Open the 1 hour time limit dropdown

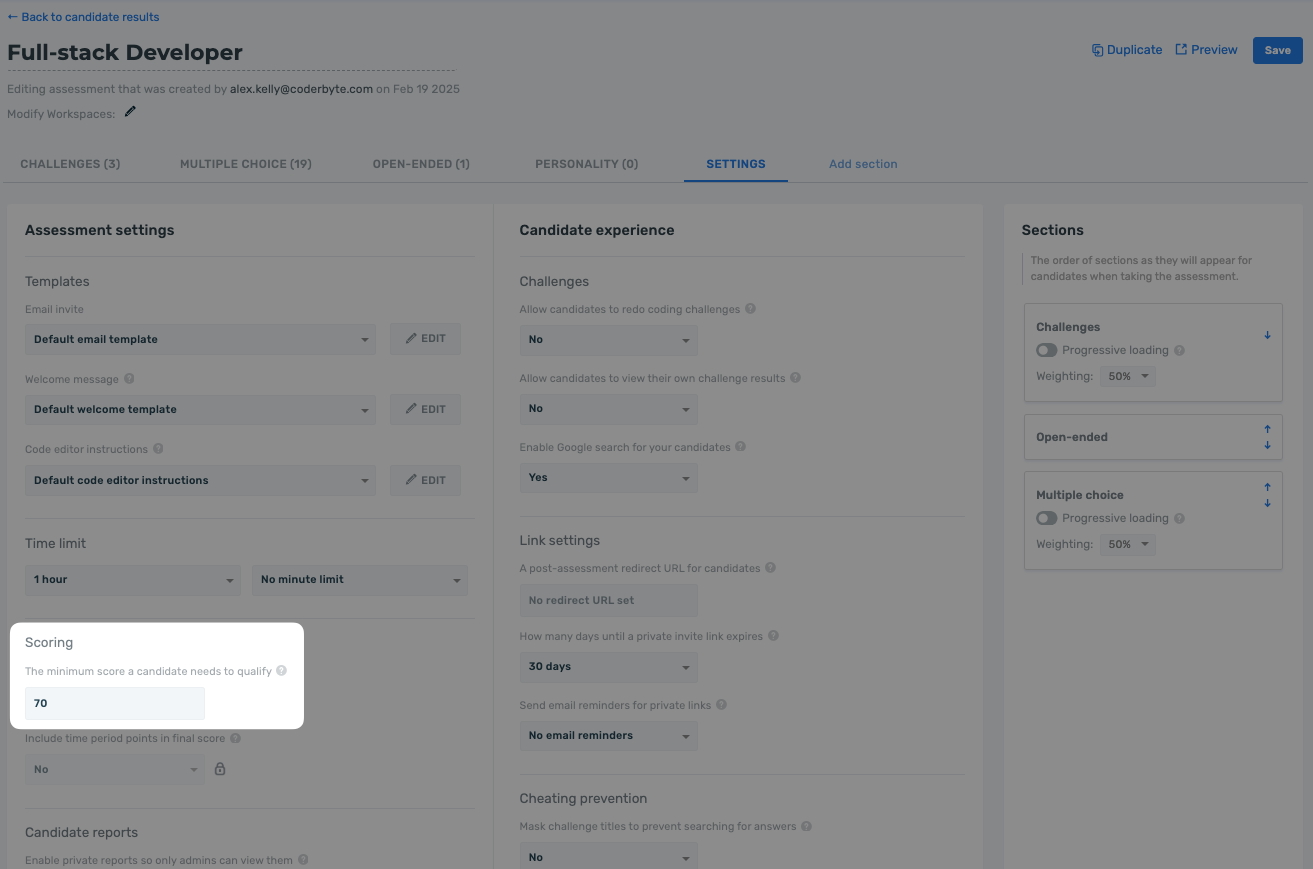[x=133, y=580]
